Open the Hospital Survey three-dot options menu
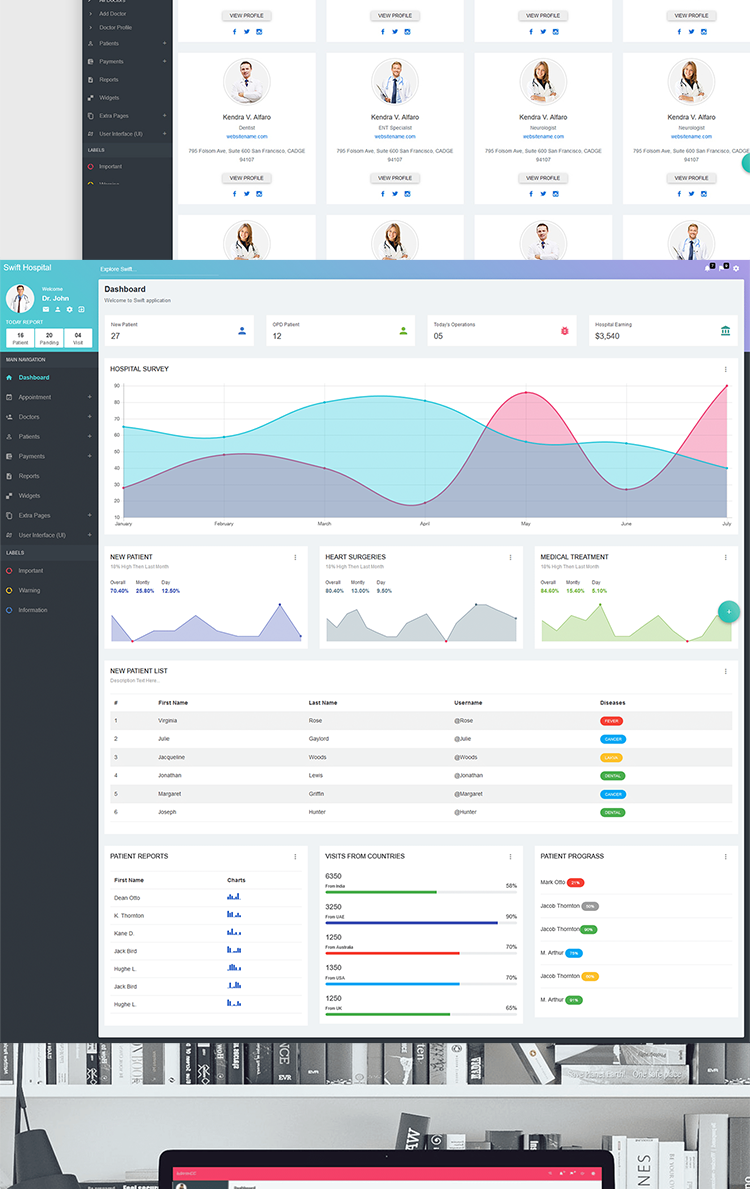This screenshot has height=1189, width=750. [726, 369]
